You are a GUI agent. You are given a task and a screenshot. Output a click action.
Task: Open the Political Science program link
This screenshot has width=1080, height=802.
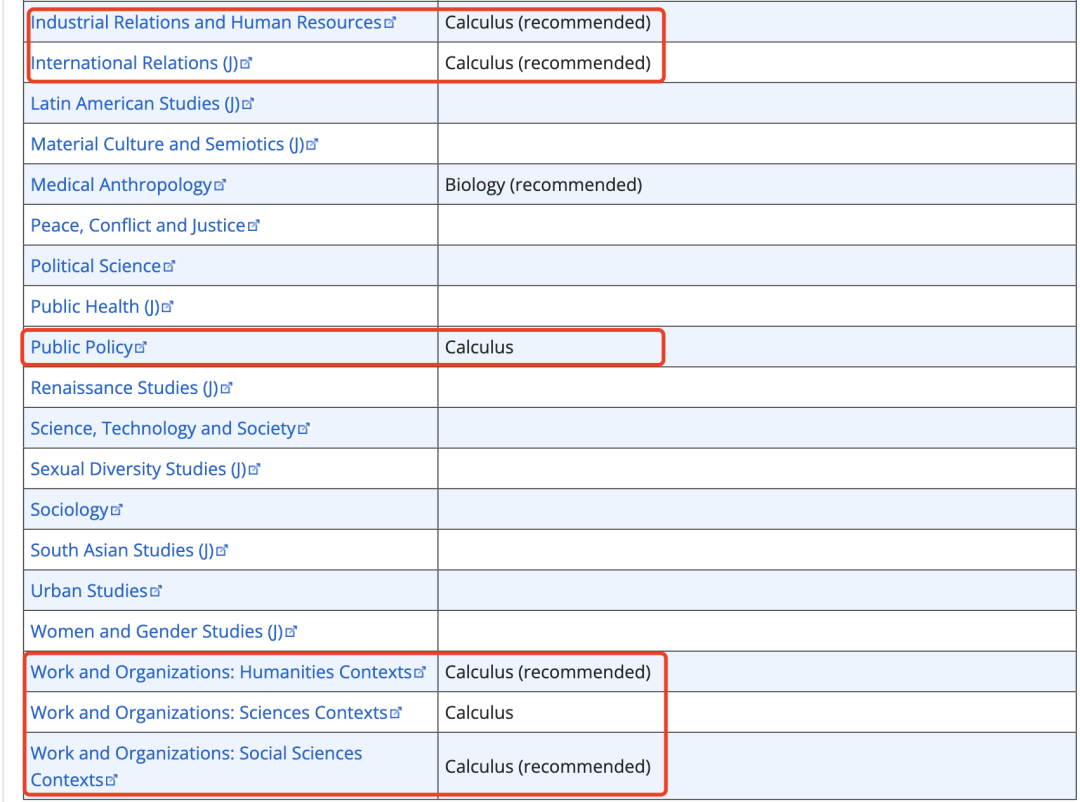(95, 266)
